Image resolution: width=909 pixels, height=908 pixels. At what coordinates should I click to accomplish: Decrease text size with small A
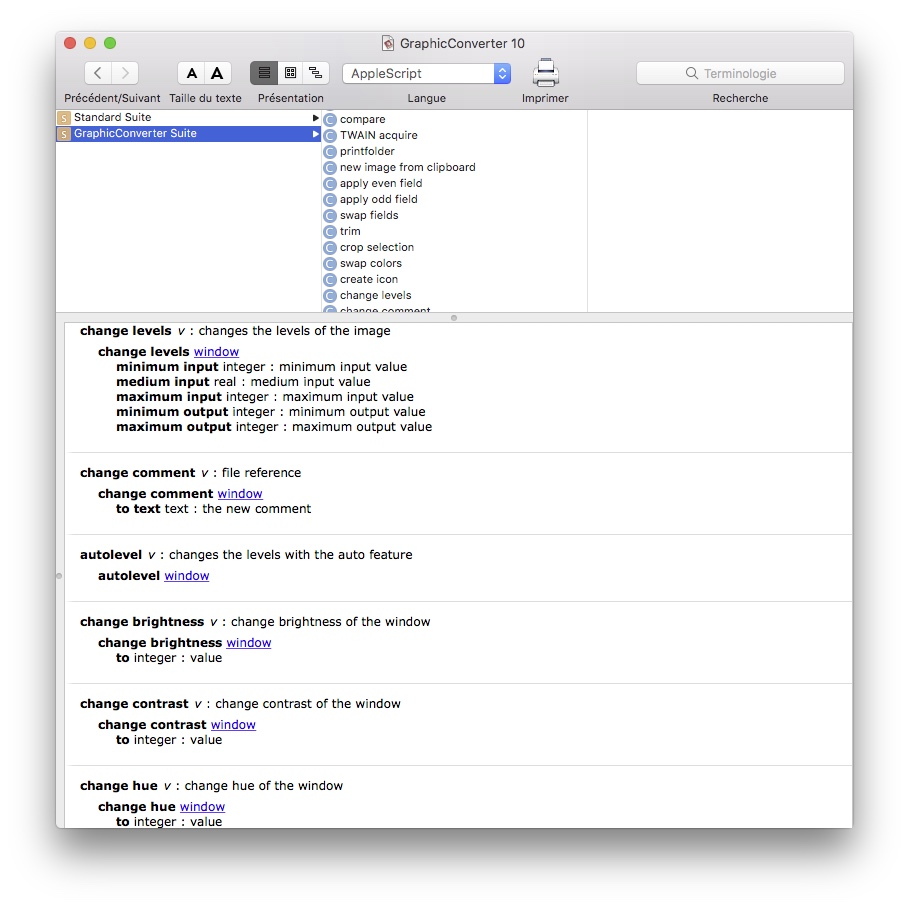pos(191,73)
